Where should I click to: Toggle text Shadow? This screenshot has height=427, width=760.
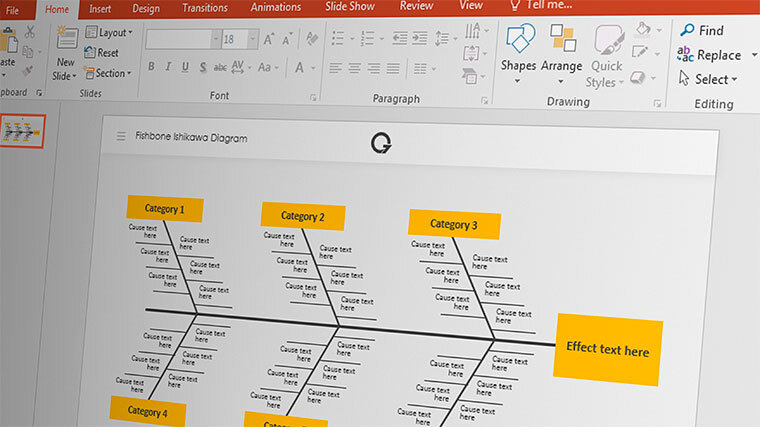pyautogui.click(x=203, y=67)
